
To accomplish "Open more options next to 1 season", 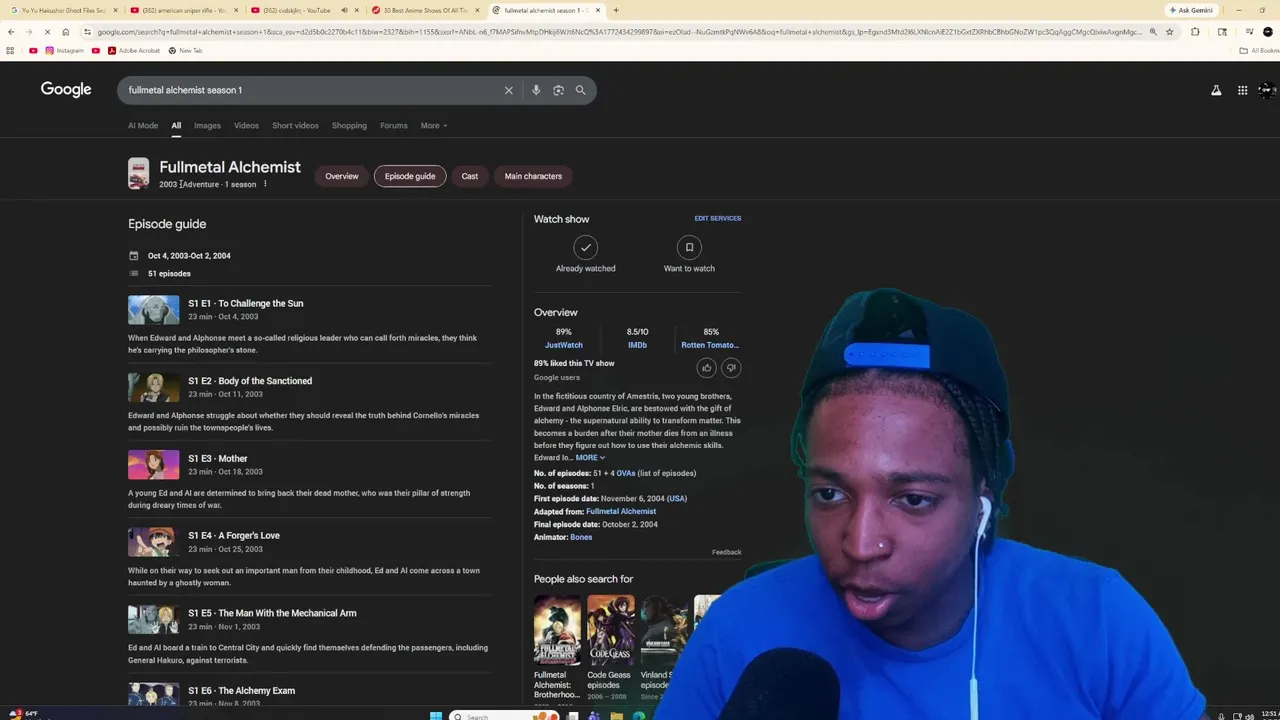I will pyautogui.click(x=265, y=184).
